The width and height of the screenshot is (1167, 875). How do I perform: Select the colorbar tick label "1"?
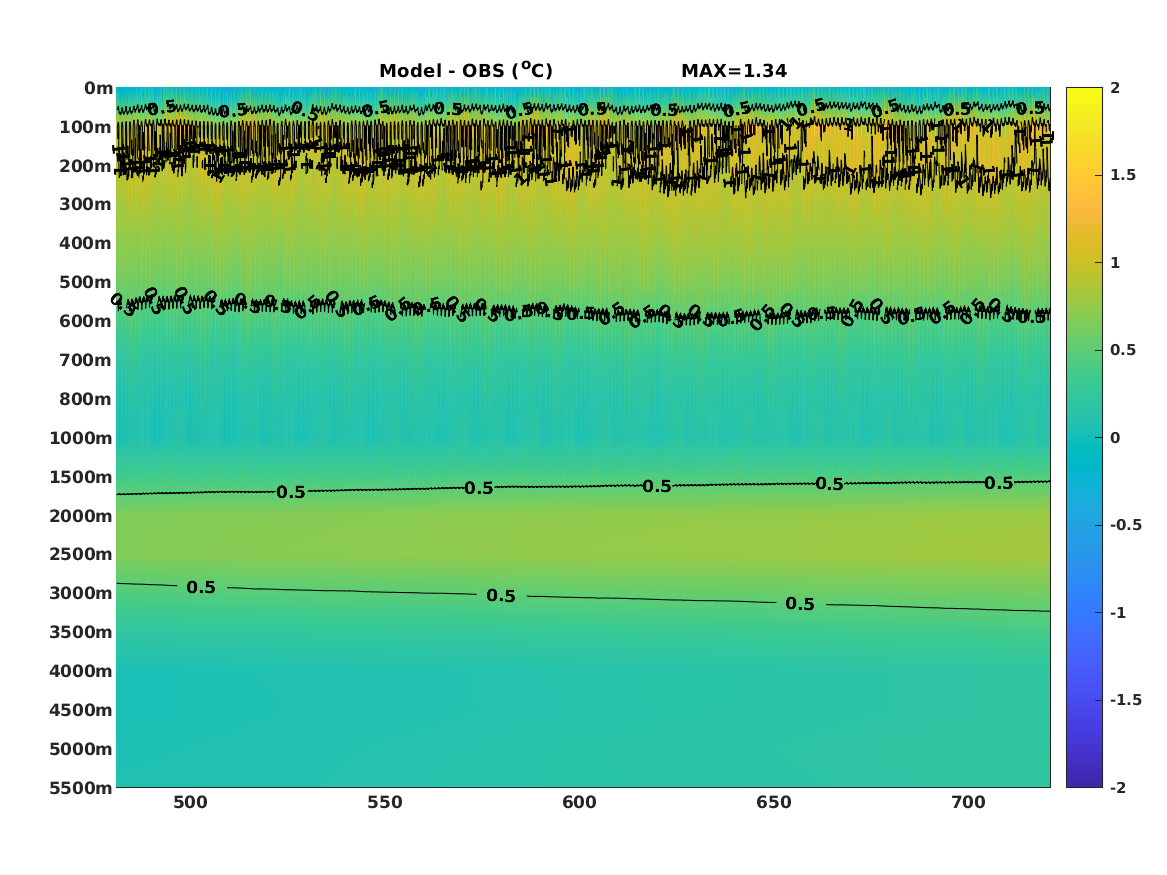pos(1115,263)
